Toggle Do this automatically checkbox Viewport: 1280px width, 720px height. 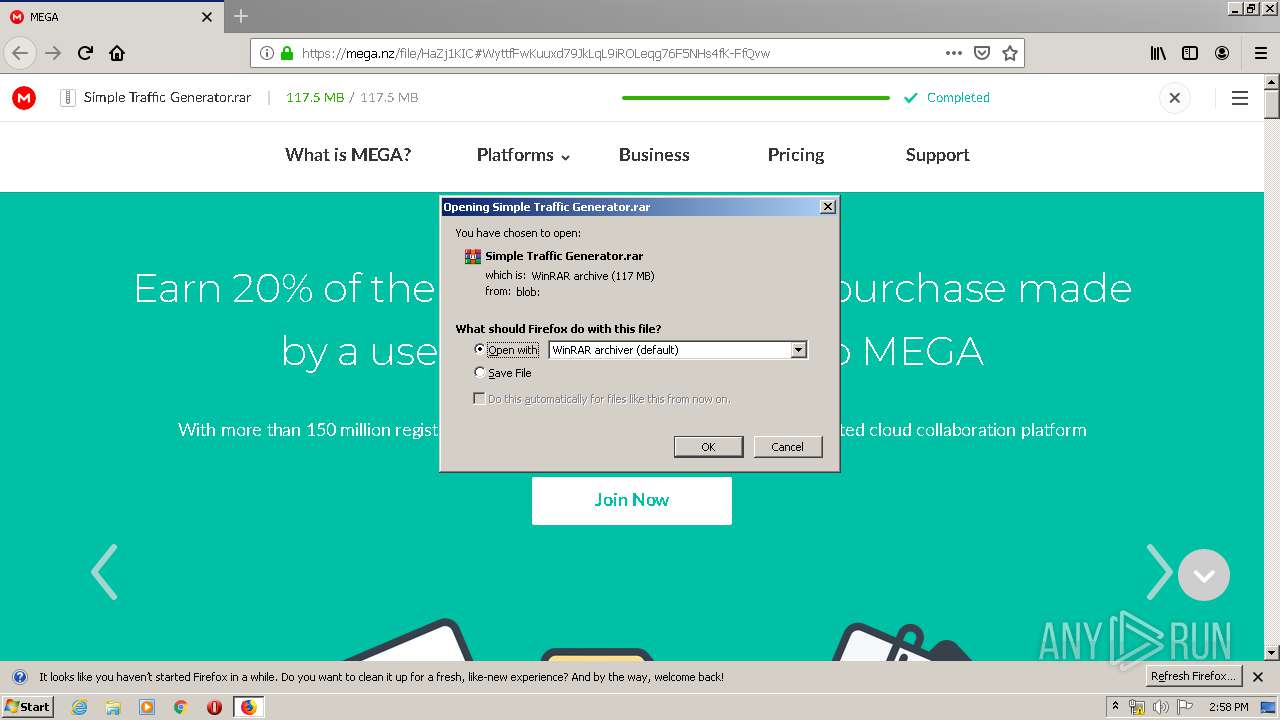click(x=479, y=398)
